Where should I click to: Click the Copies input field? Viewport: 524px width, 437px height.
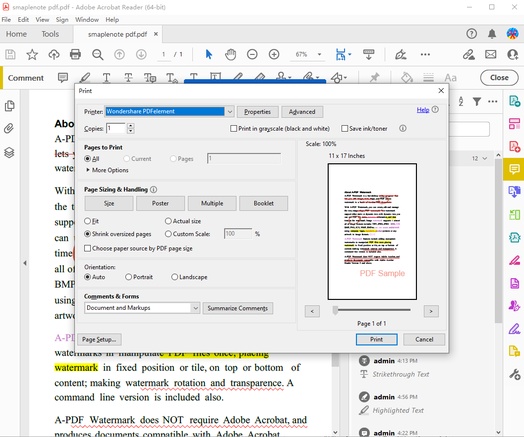click(x=116, y=128)
